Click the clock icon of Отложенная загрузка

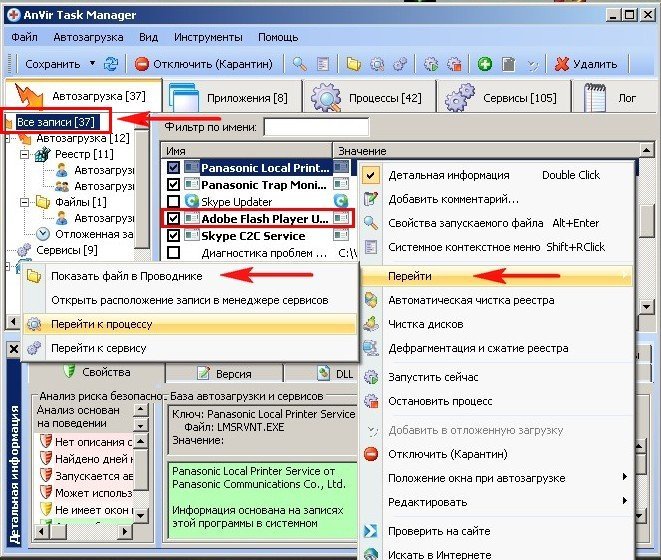click(43, 234)
